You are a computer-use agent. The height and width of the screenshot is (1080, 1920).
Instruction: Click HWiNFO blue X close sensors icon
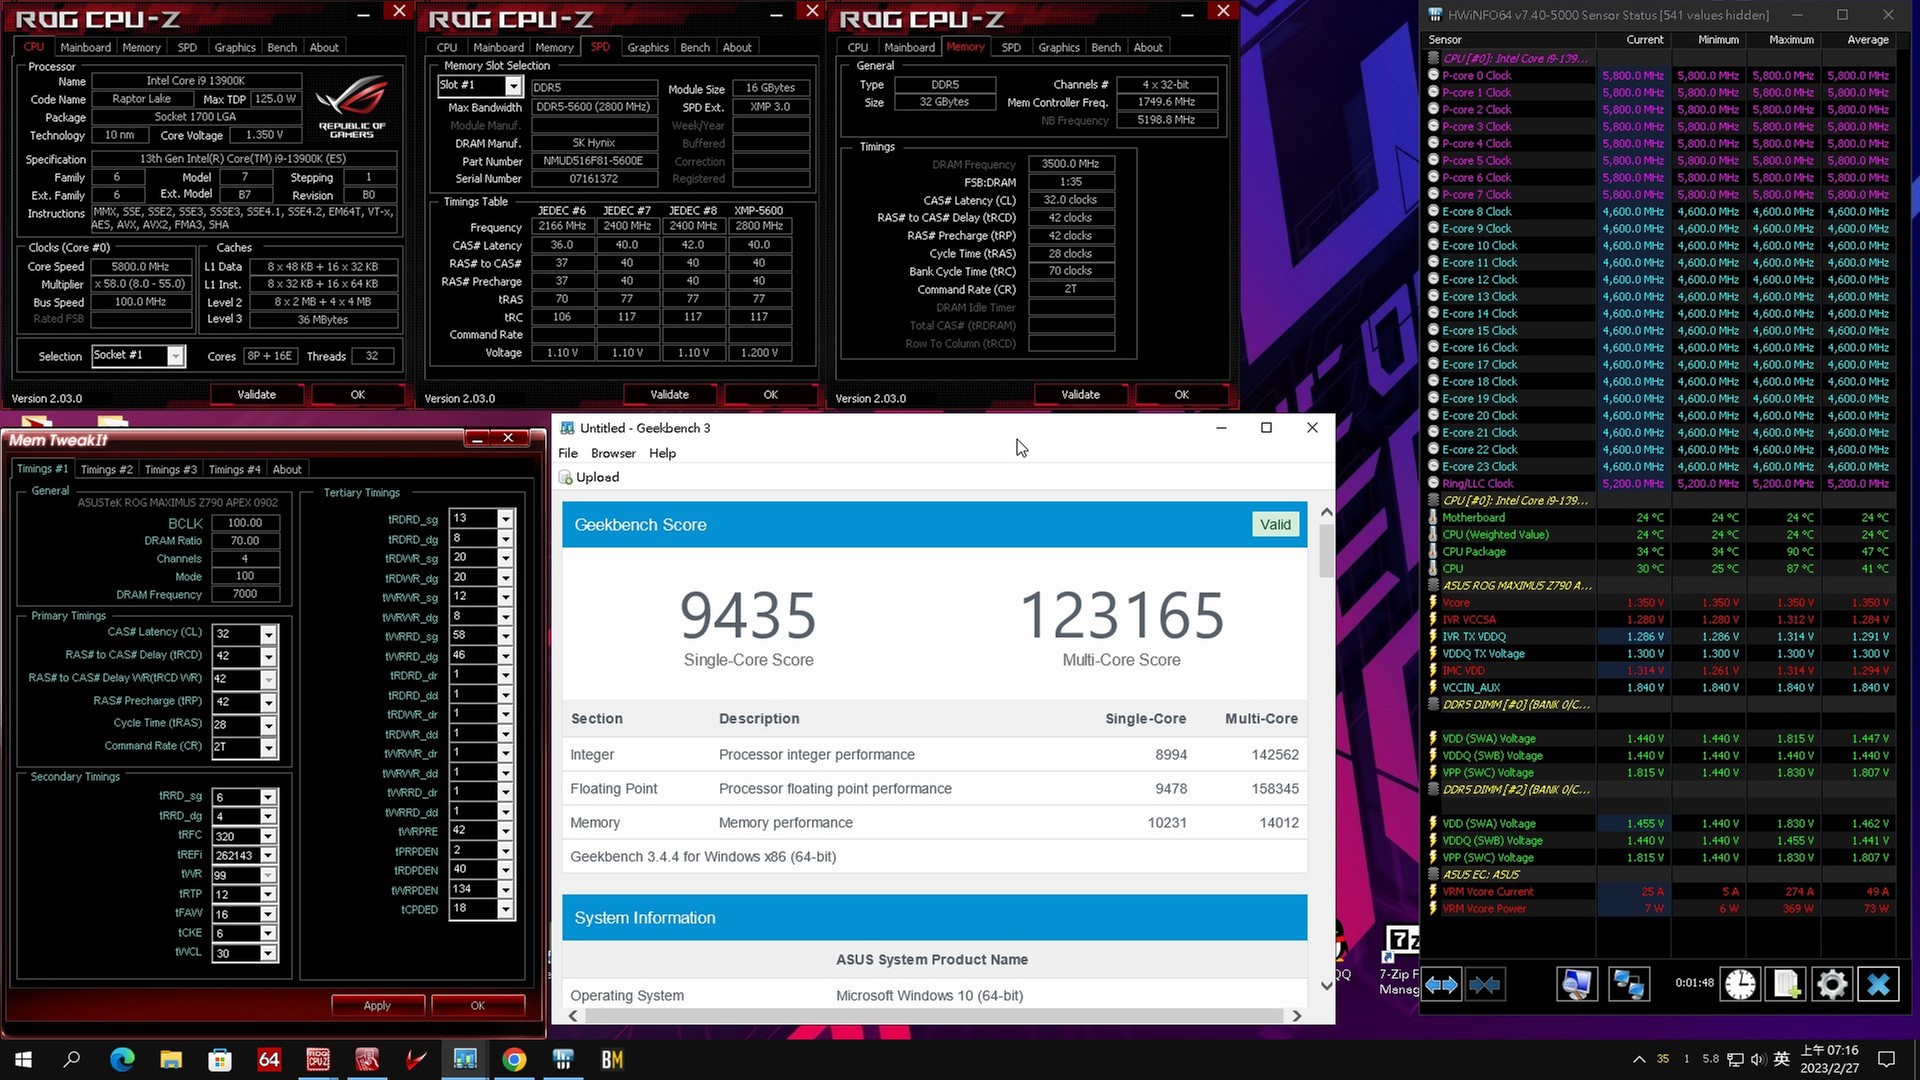pyautogui.click(x=1878, y=985)
